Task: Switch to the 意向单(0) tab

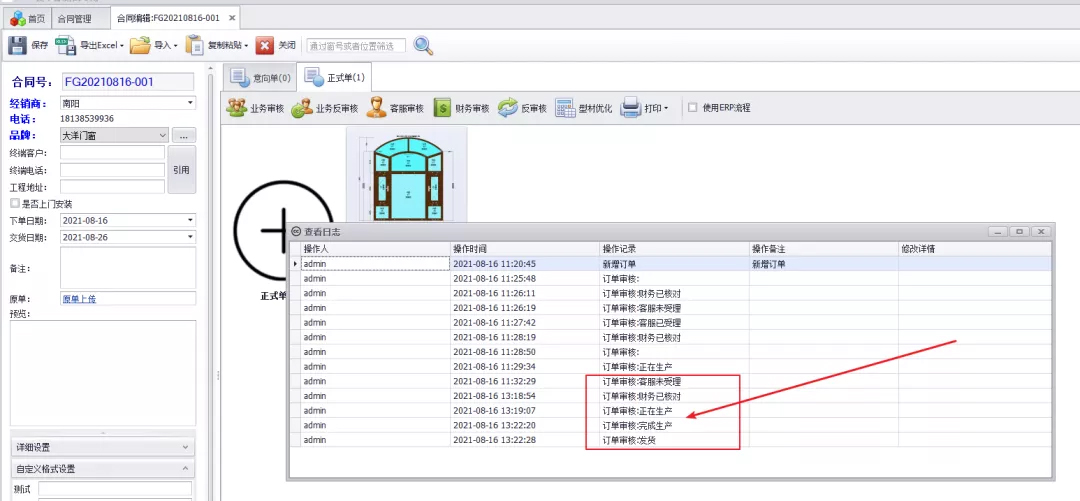Action: coord(259,77)
